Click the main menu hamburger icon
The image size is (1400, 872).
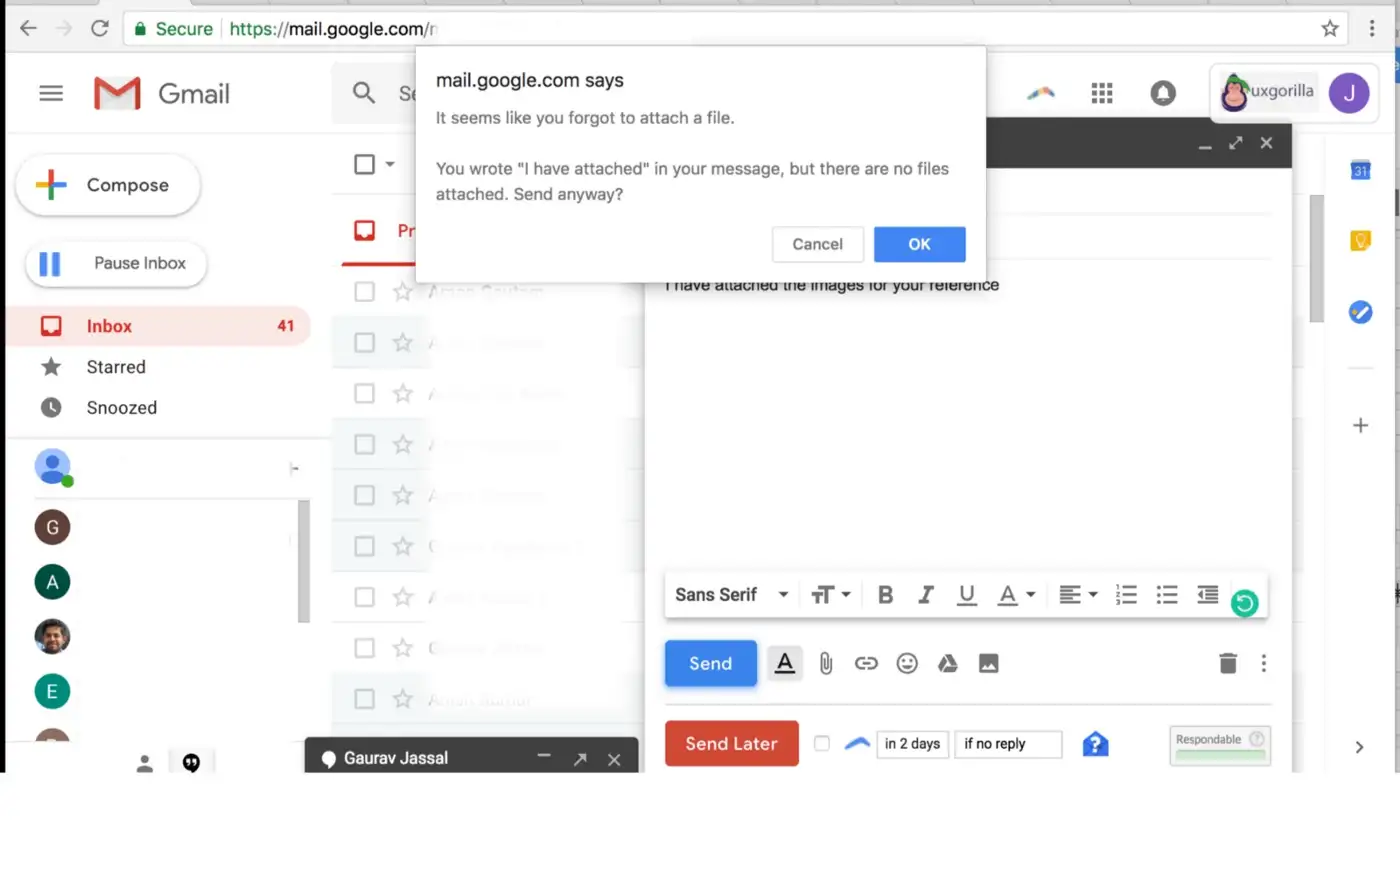(x=51, y=93)
